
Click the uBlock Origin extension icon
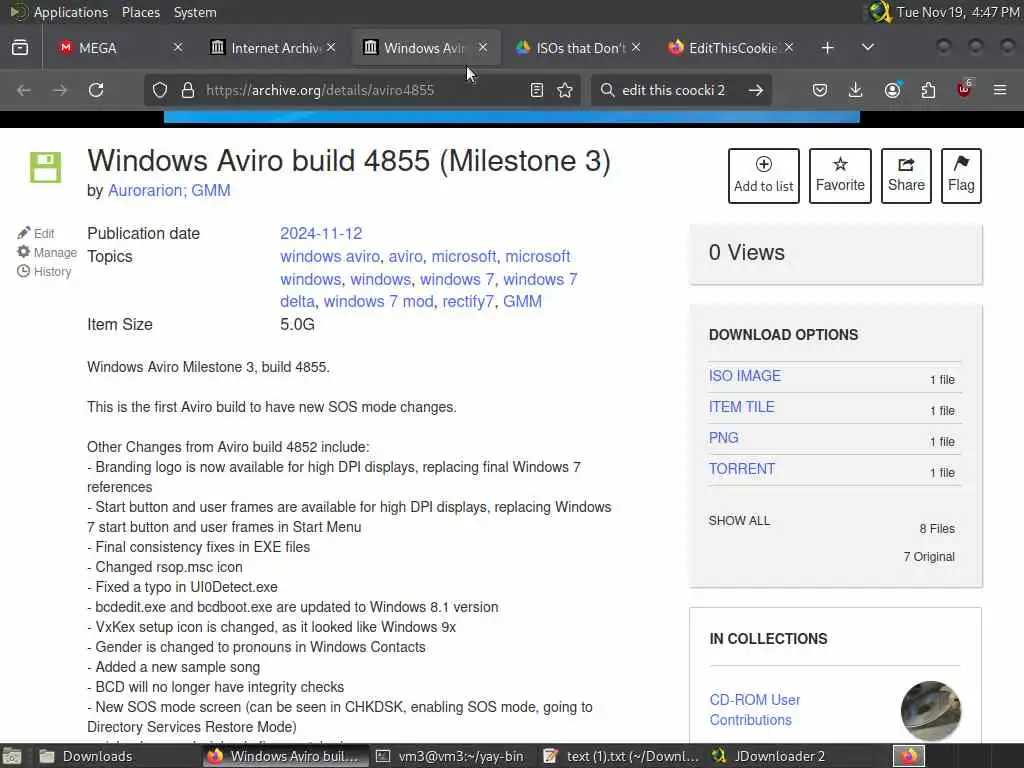click(x=964, y=89)
